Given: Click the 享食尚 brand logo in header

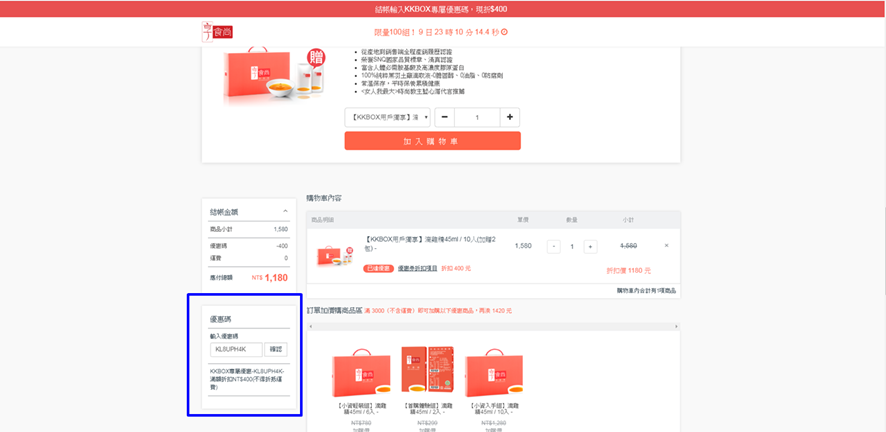Looking at the screenshot, I should pyautogui.click(x=217, y=32).
